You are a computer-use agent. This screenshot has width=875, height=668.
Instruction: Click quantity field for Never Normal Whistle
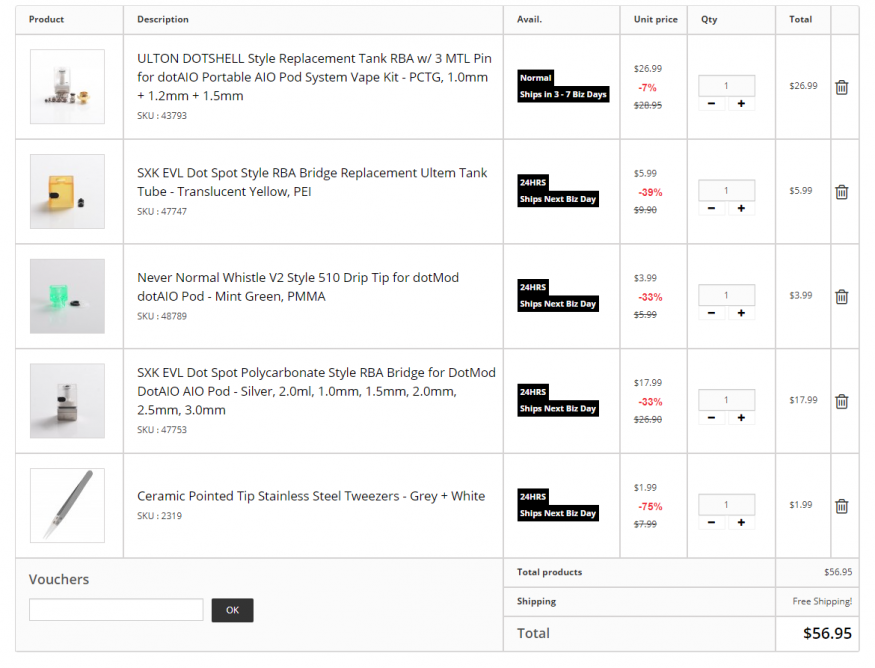pos(726,295)
